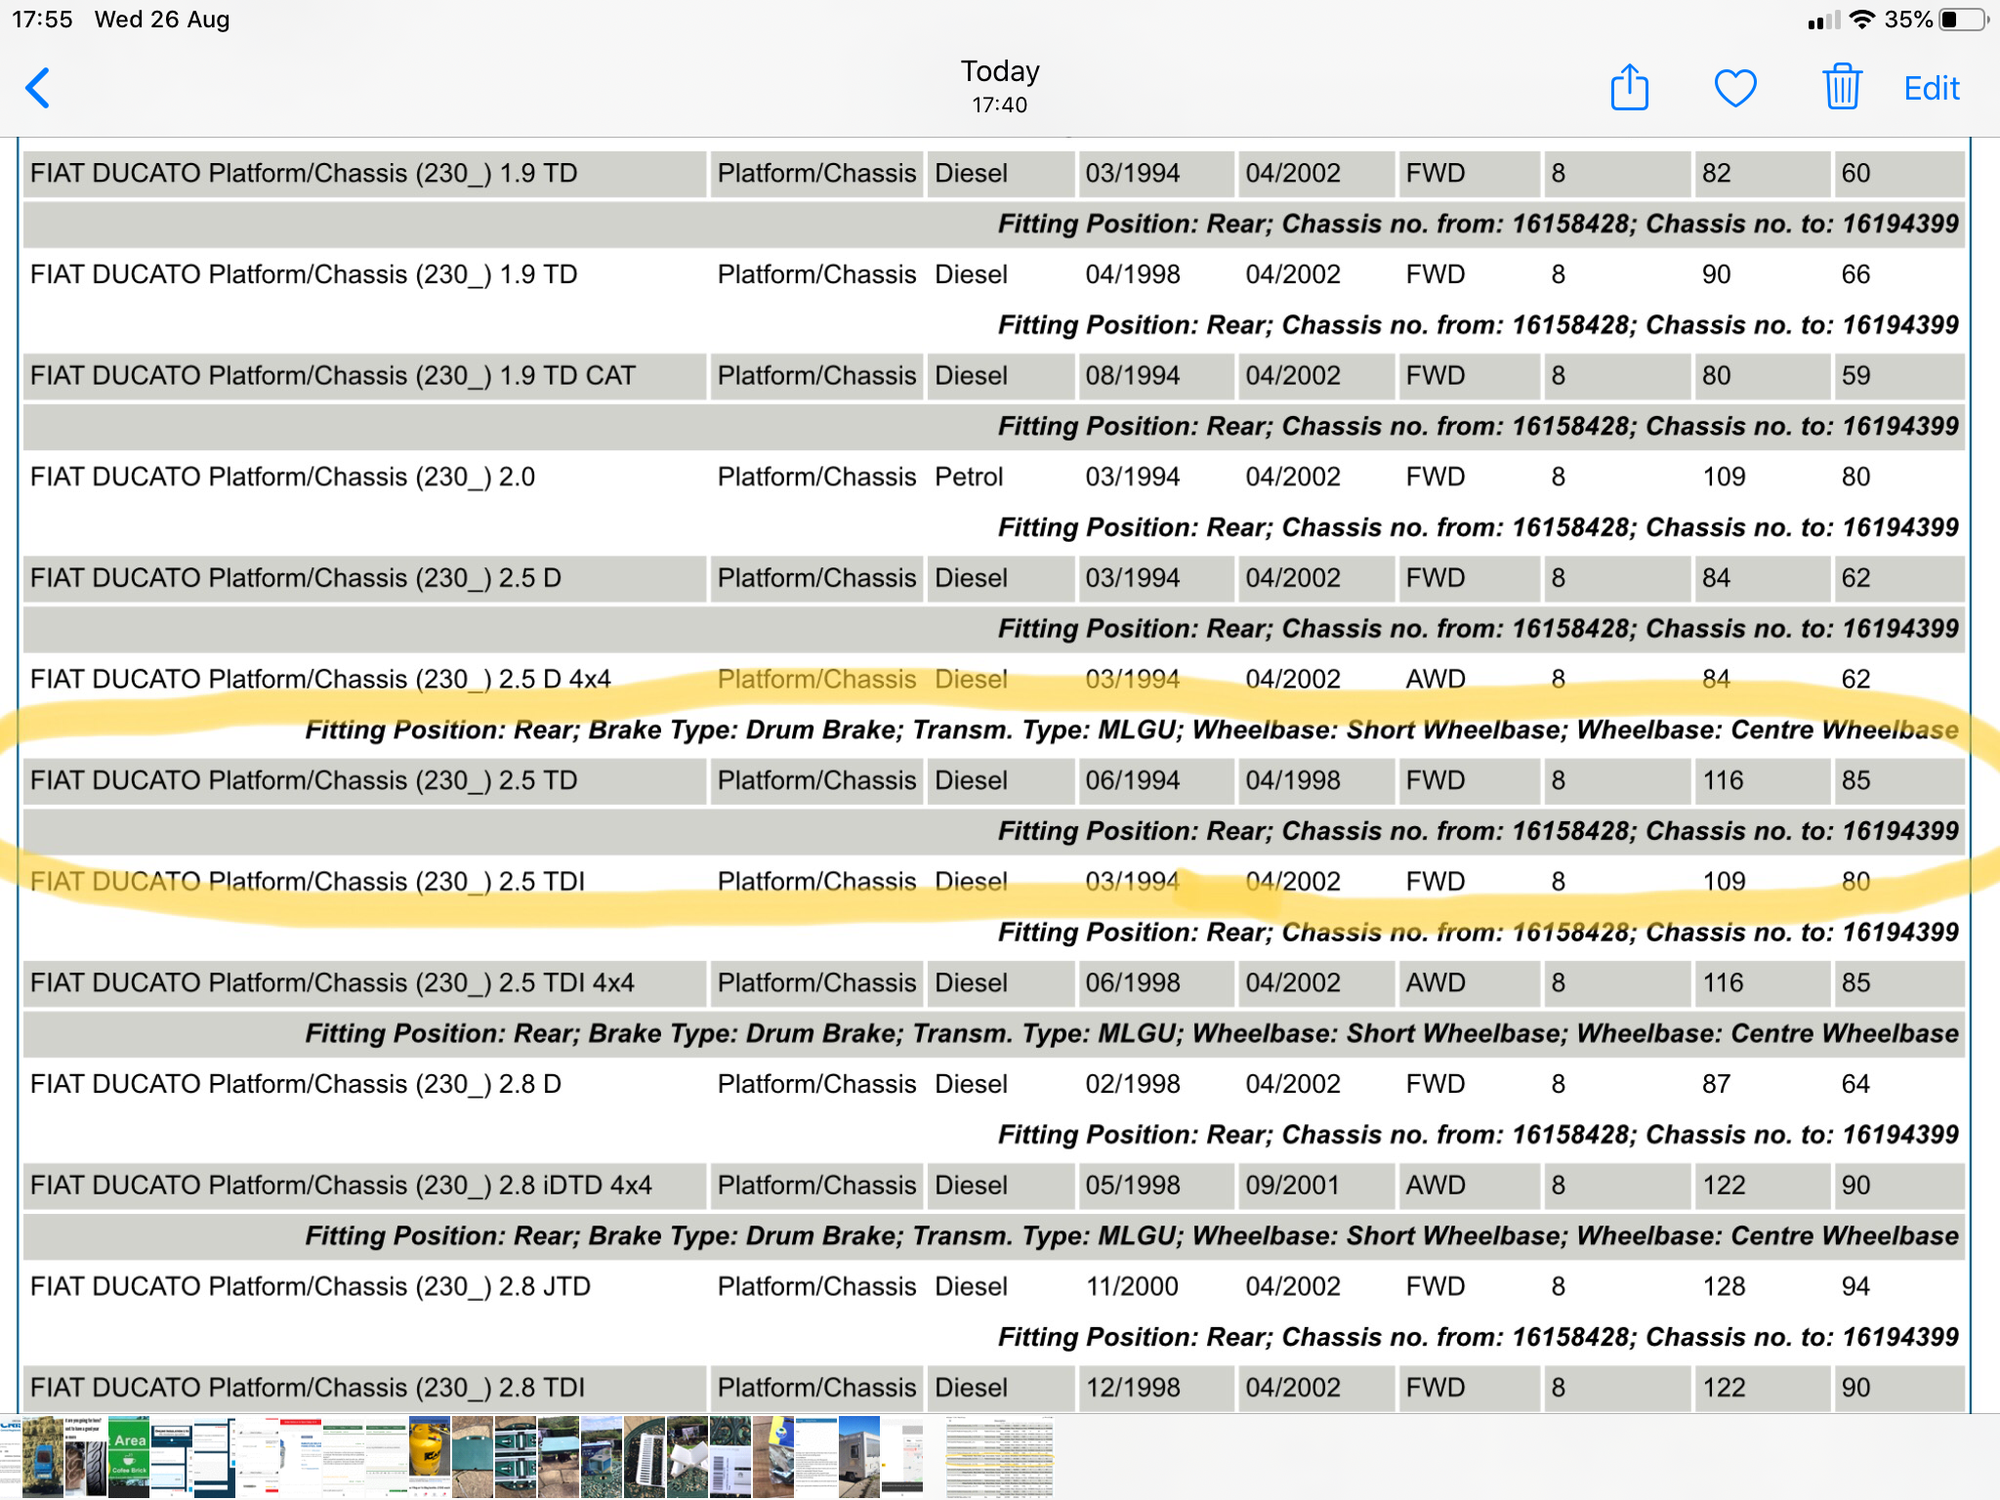Tap the cellular signal bars icon
Image resolution: width=2000 pixels, height=1500 pixels.
coord(1824,20)
